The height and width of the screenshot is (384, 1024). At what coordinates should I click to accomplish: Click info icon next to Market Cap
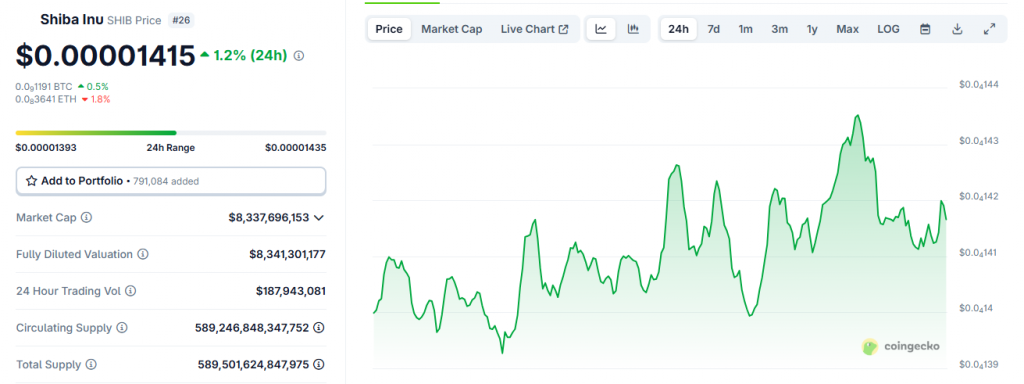click(86, 217)
